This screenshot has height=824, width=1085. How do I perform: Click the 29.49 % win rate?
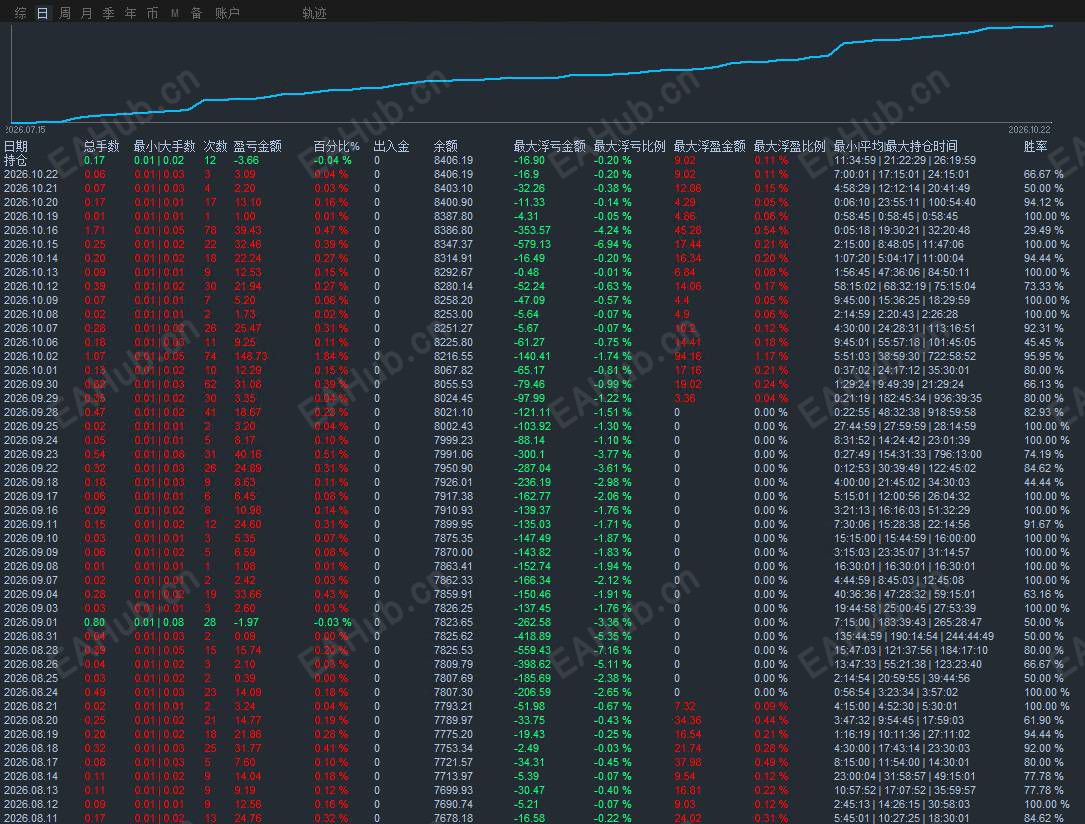[x=1043, y=230]
